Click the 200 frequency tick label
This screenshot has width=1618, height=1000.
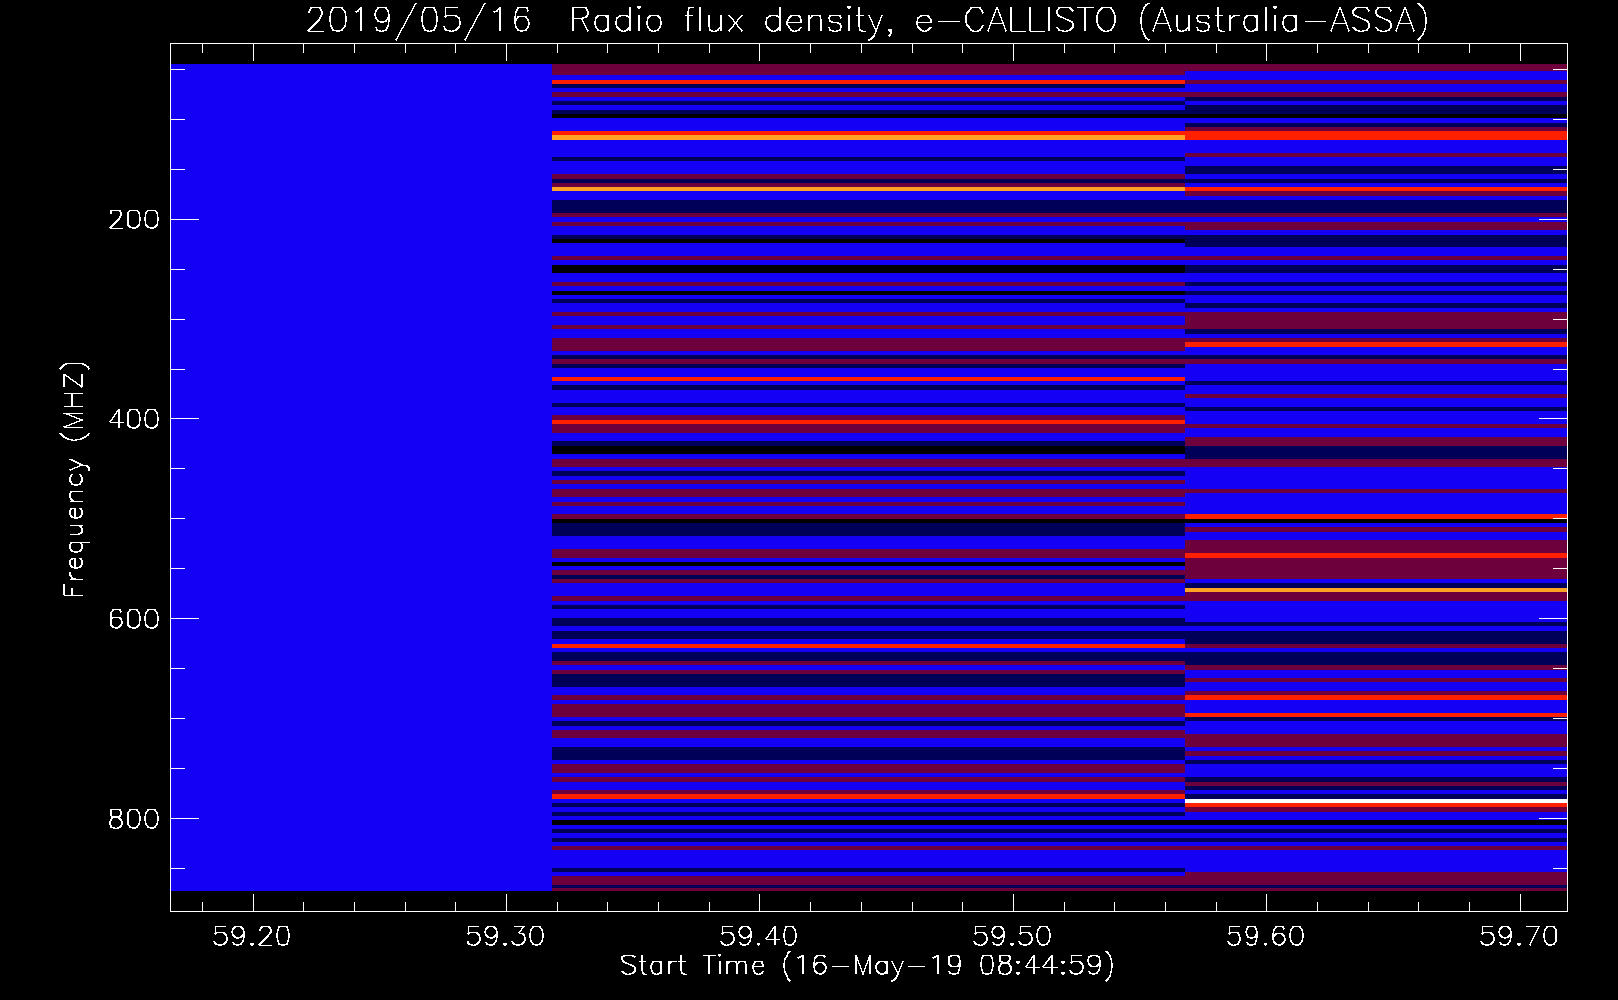point(133,219)
